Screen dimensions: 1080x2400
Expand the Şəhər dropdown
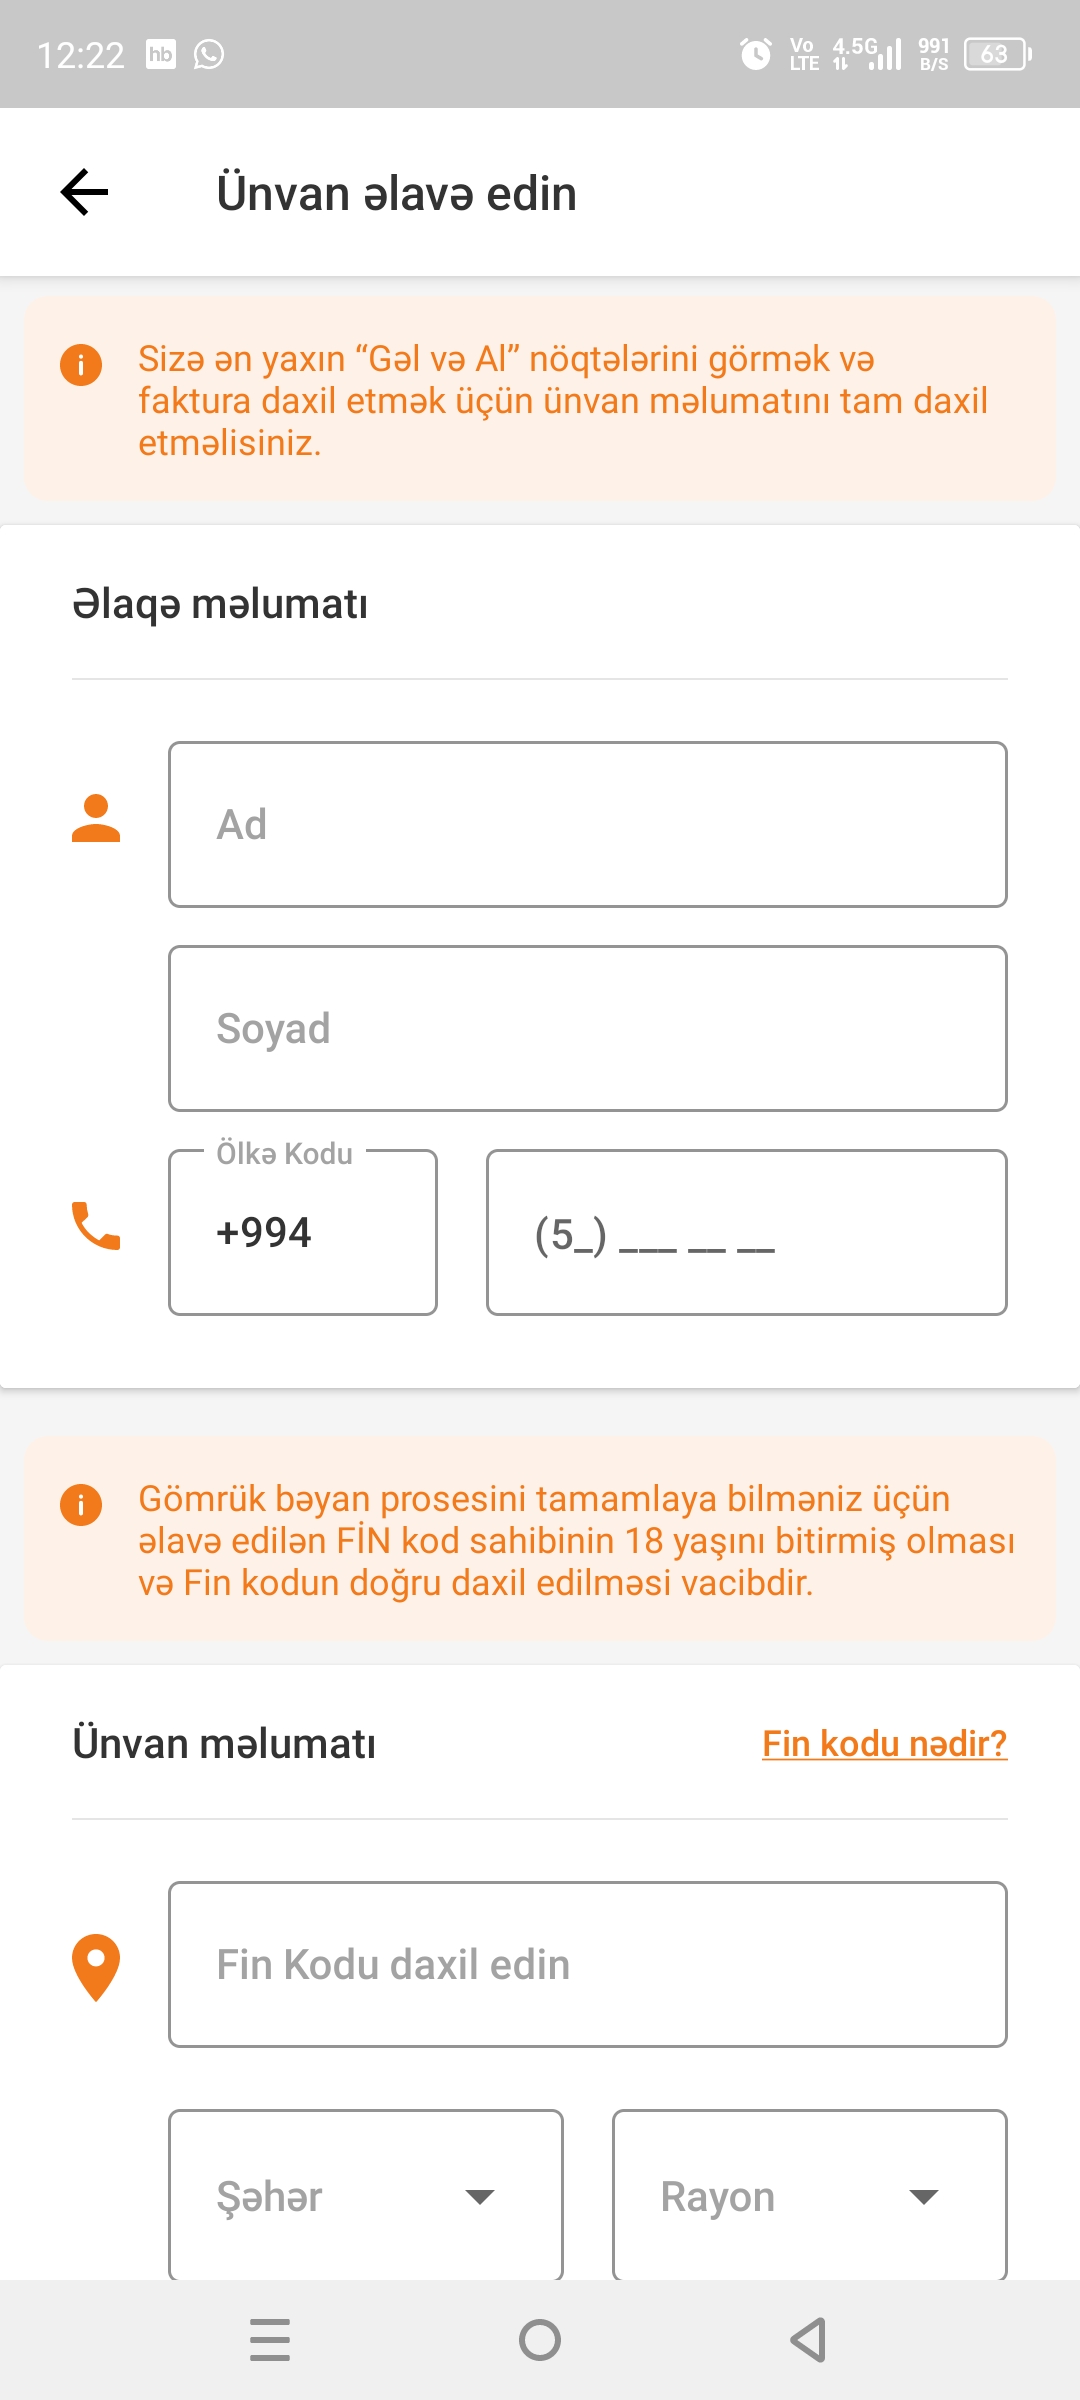tap(366, 2196)
